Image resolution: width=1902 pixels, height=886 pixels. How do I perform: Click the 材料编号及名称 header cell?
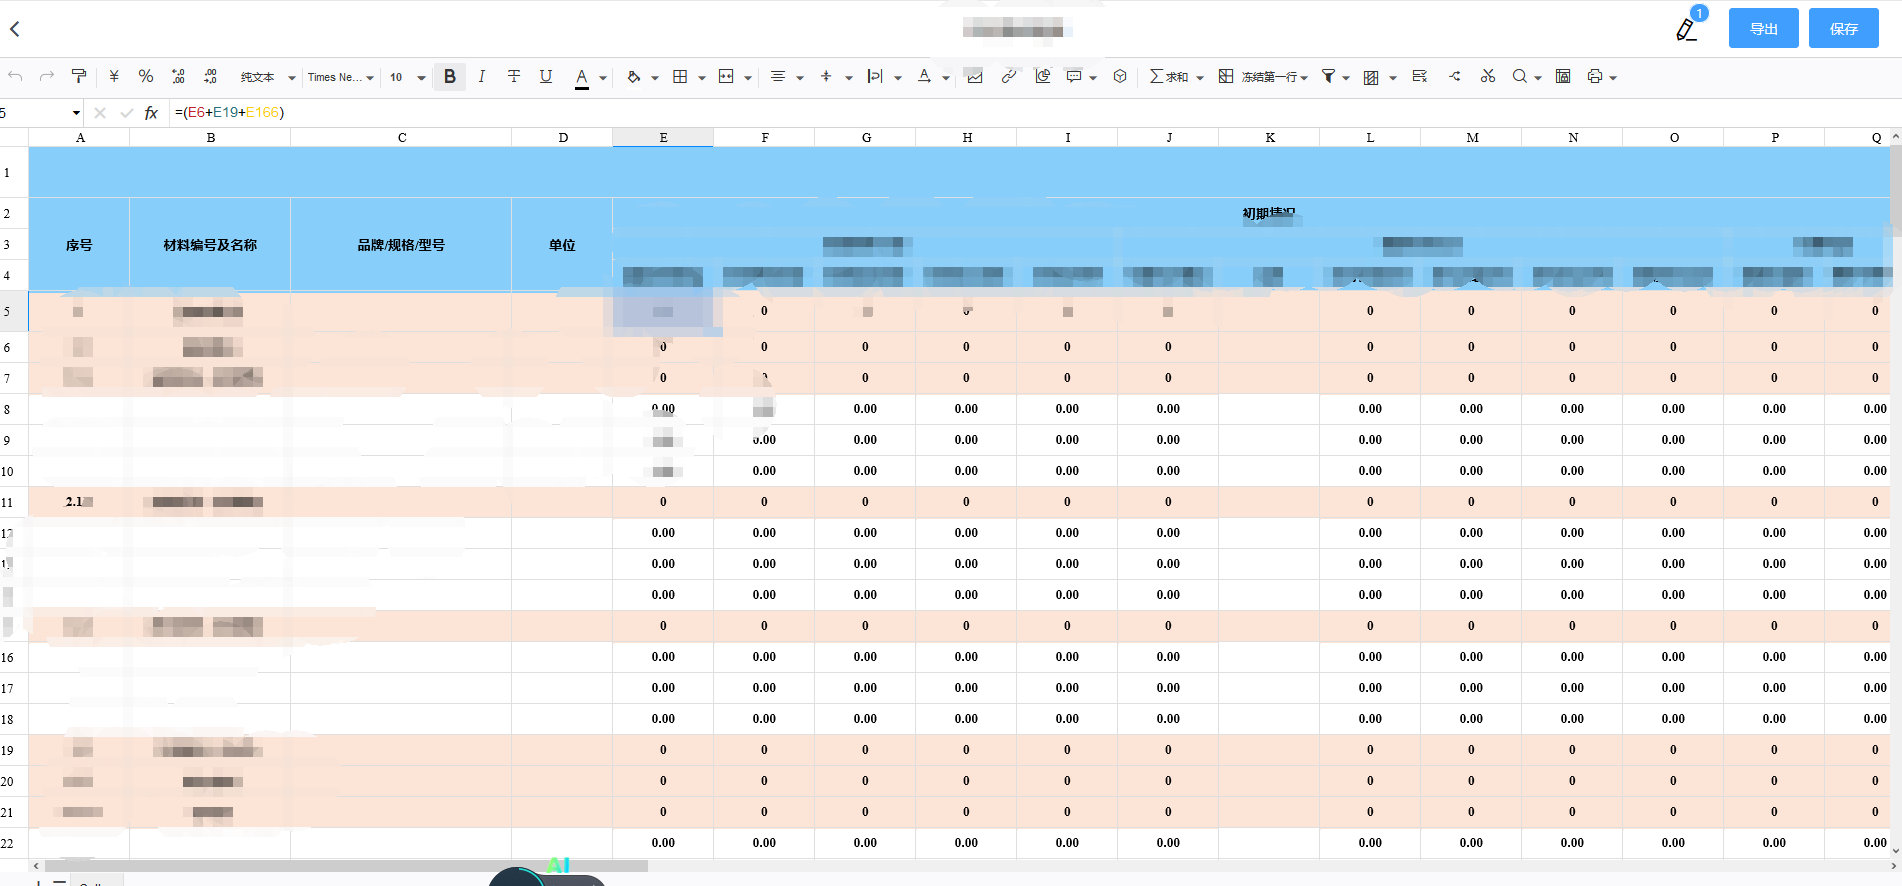coord(210,245)
